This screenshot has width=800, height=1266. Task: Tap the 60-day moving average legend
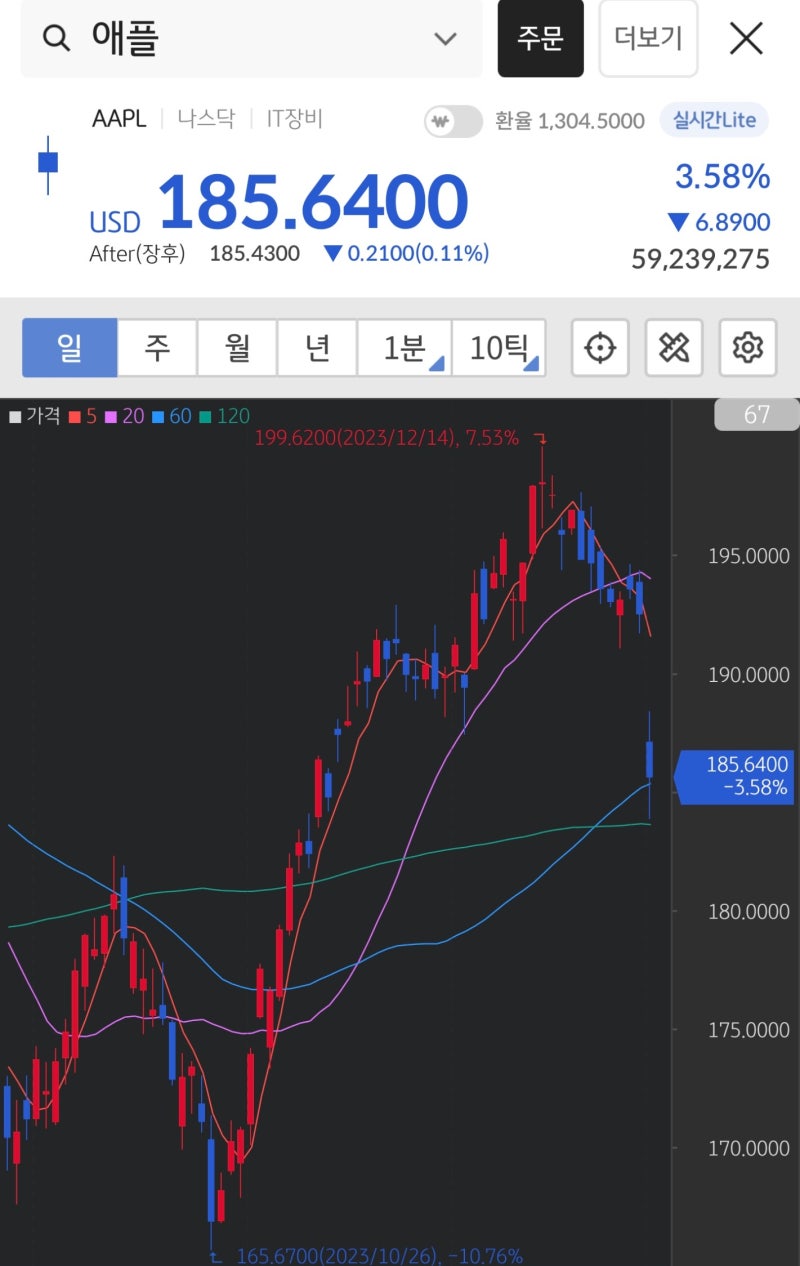point(171,415)
